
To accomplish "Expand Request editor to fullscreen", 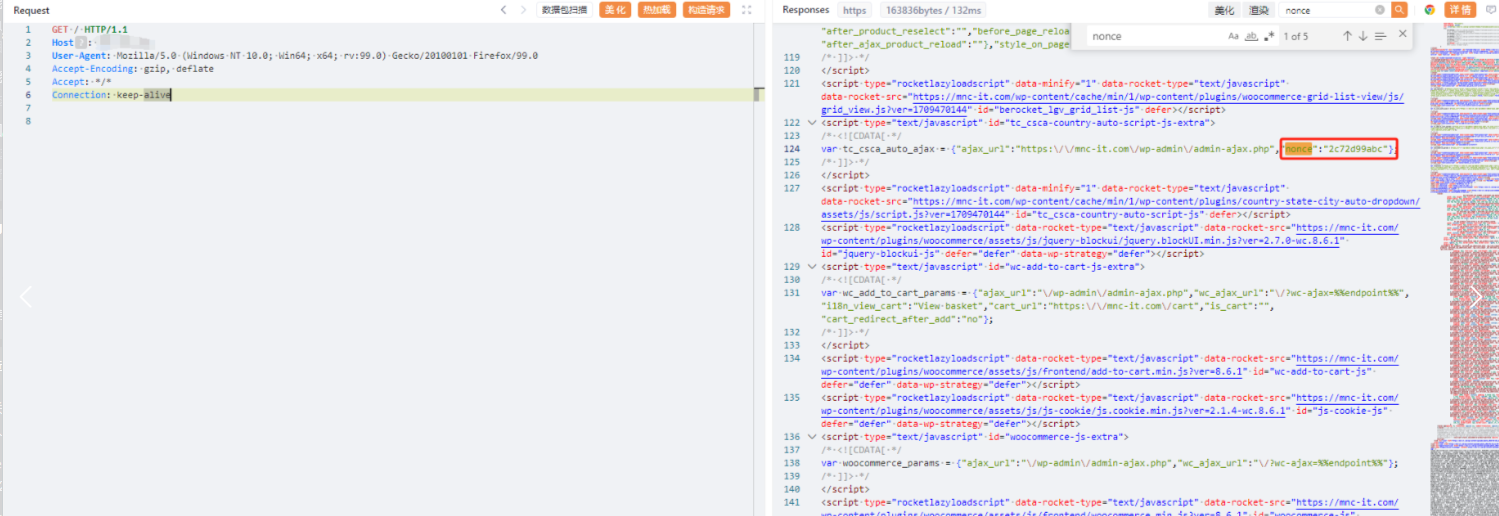I will coord(746,10).
